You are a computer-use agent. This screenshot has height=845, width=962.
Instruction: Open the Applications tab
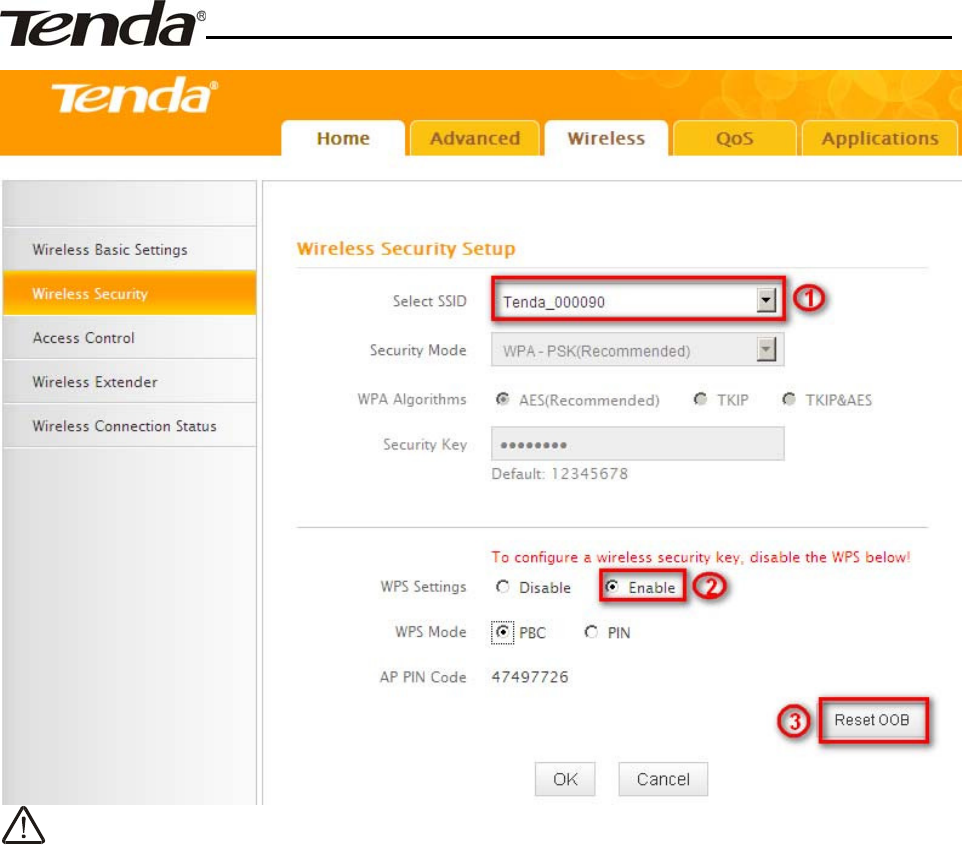880,138
